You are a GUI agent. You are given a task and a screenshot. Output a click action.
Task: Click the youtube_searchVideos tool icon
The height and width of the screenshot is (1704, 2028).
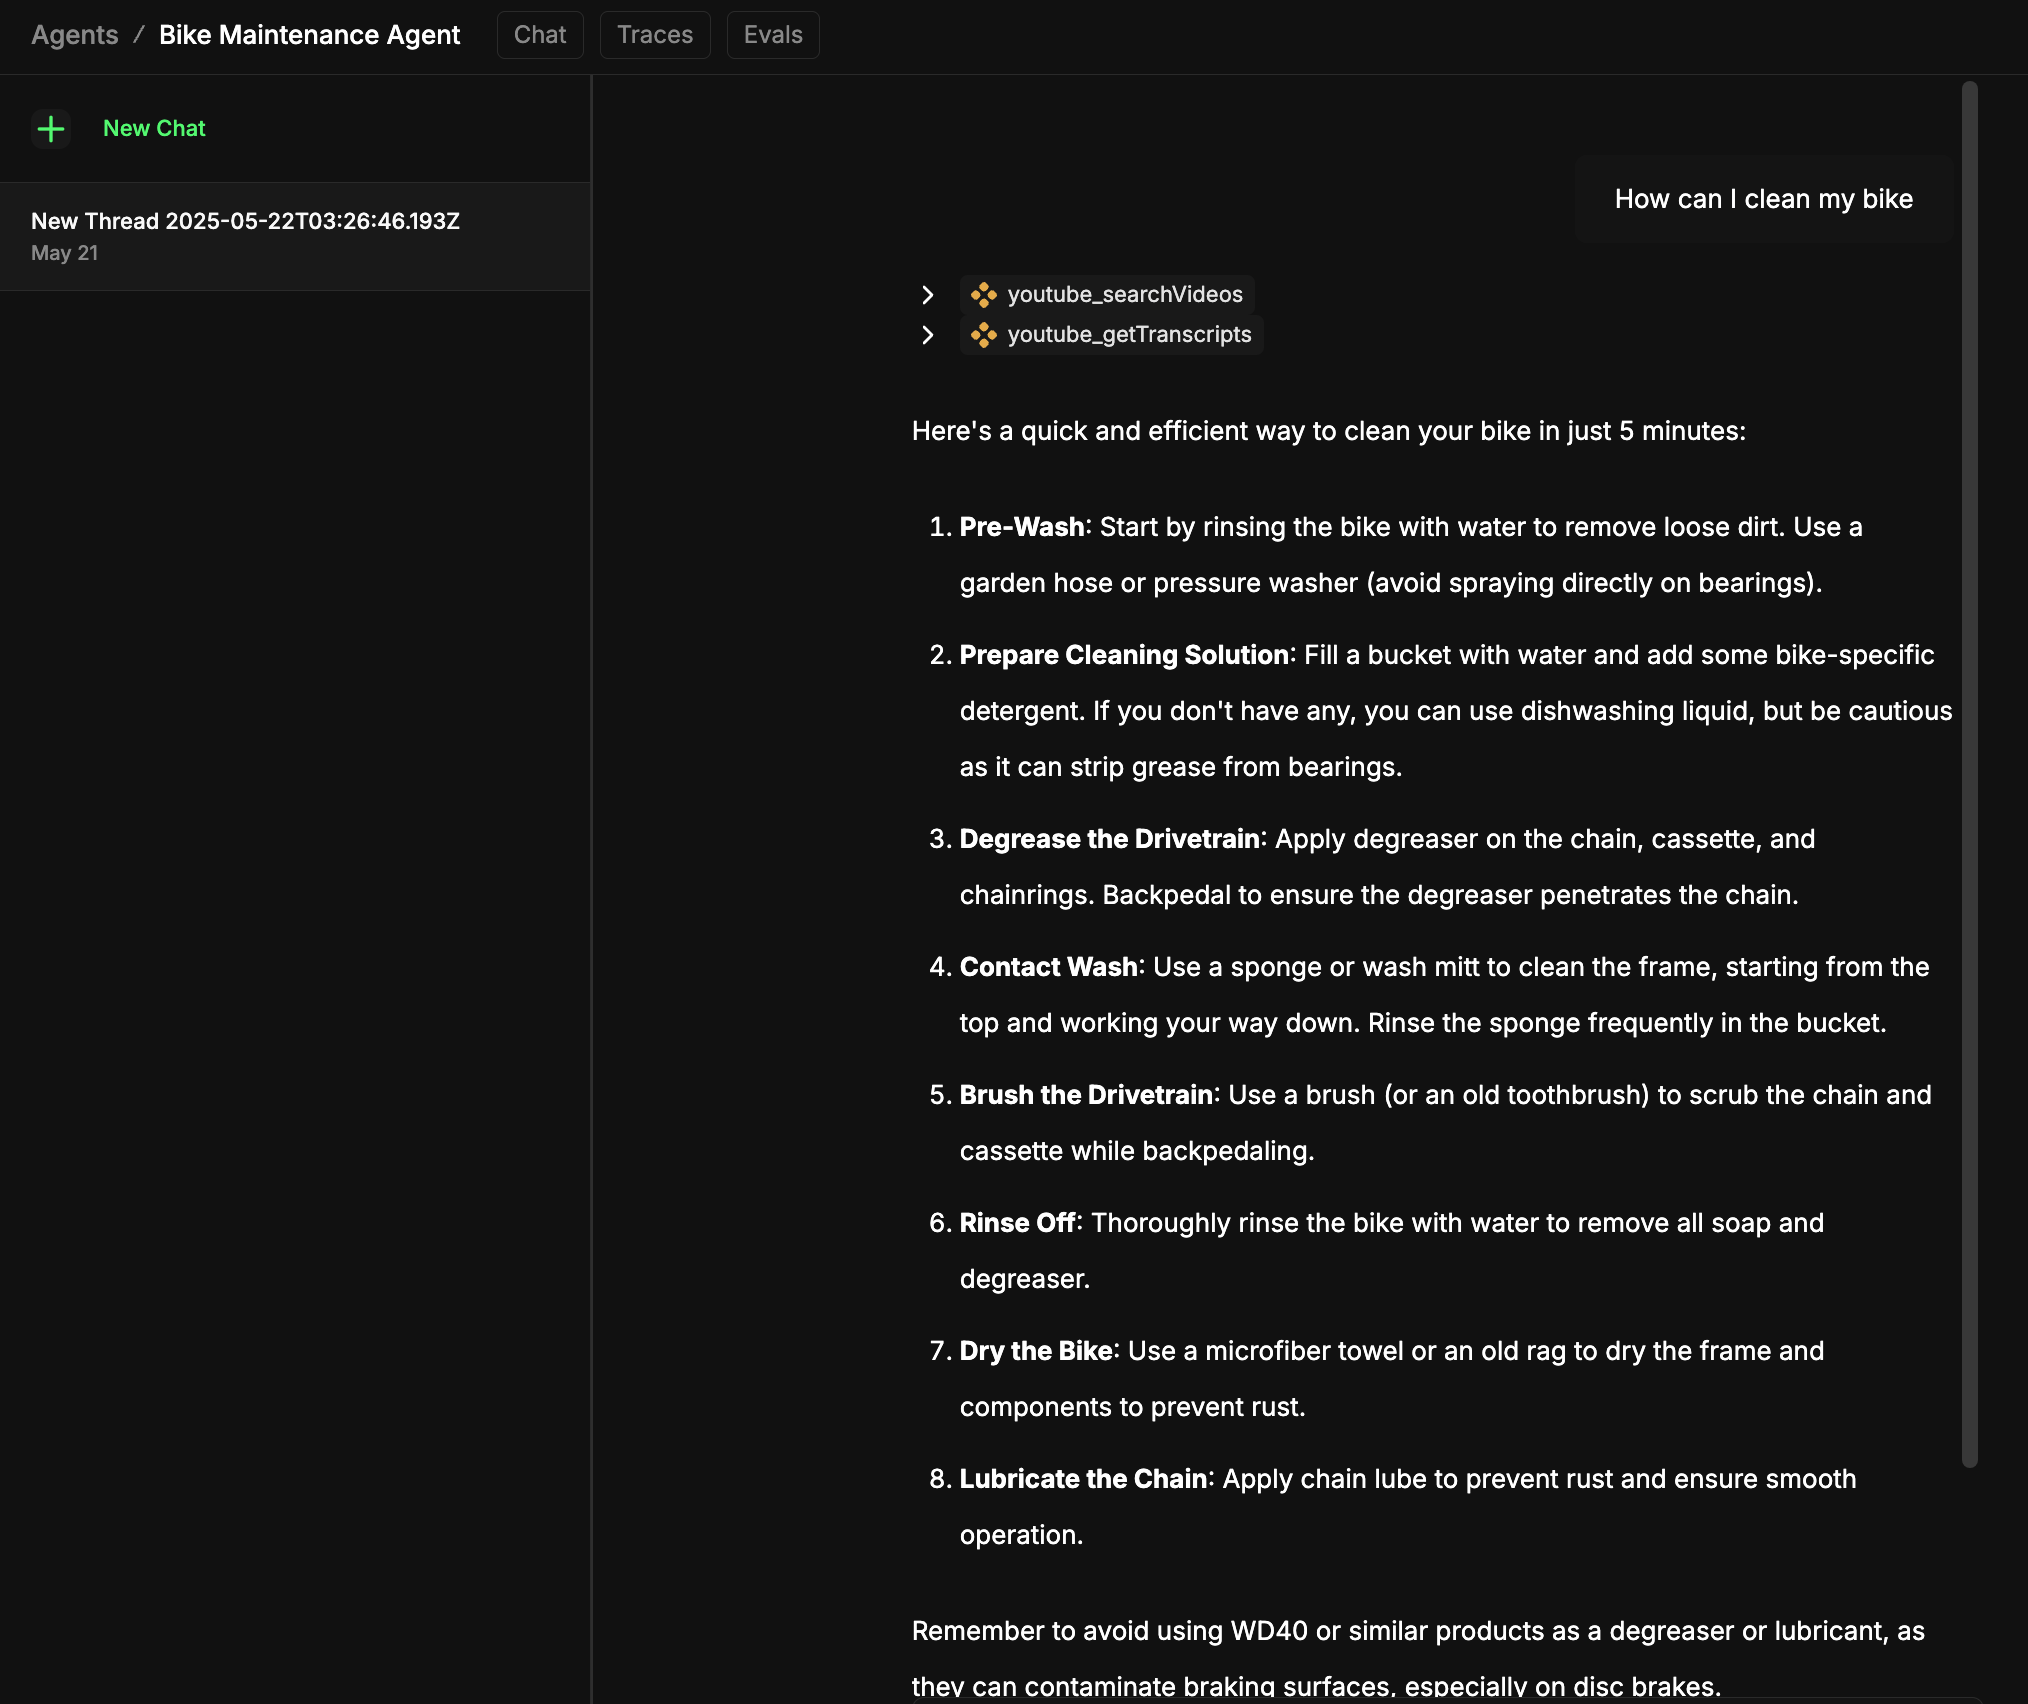tap(984, 295)
